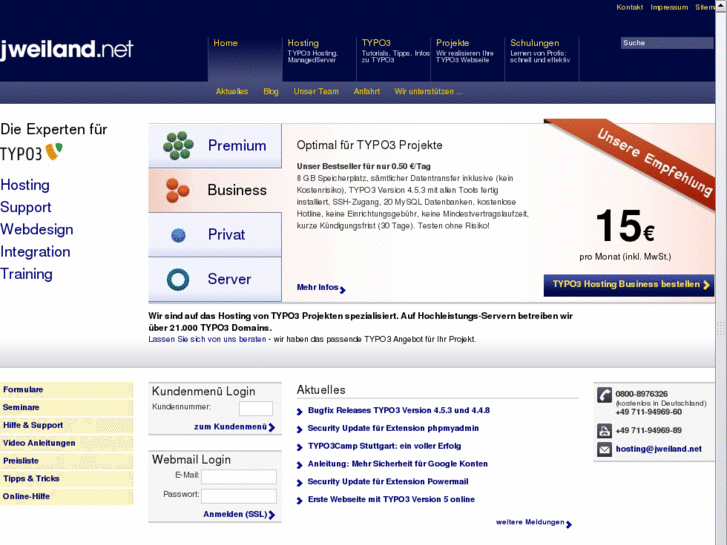Click arrow beside Anmelden (SSL)
Viewport: 727px width, 545px height.
pos(272,515)
